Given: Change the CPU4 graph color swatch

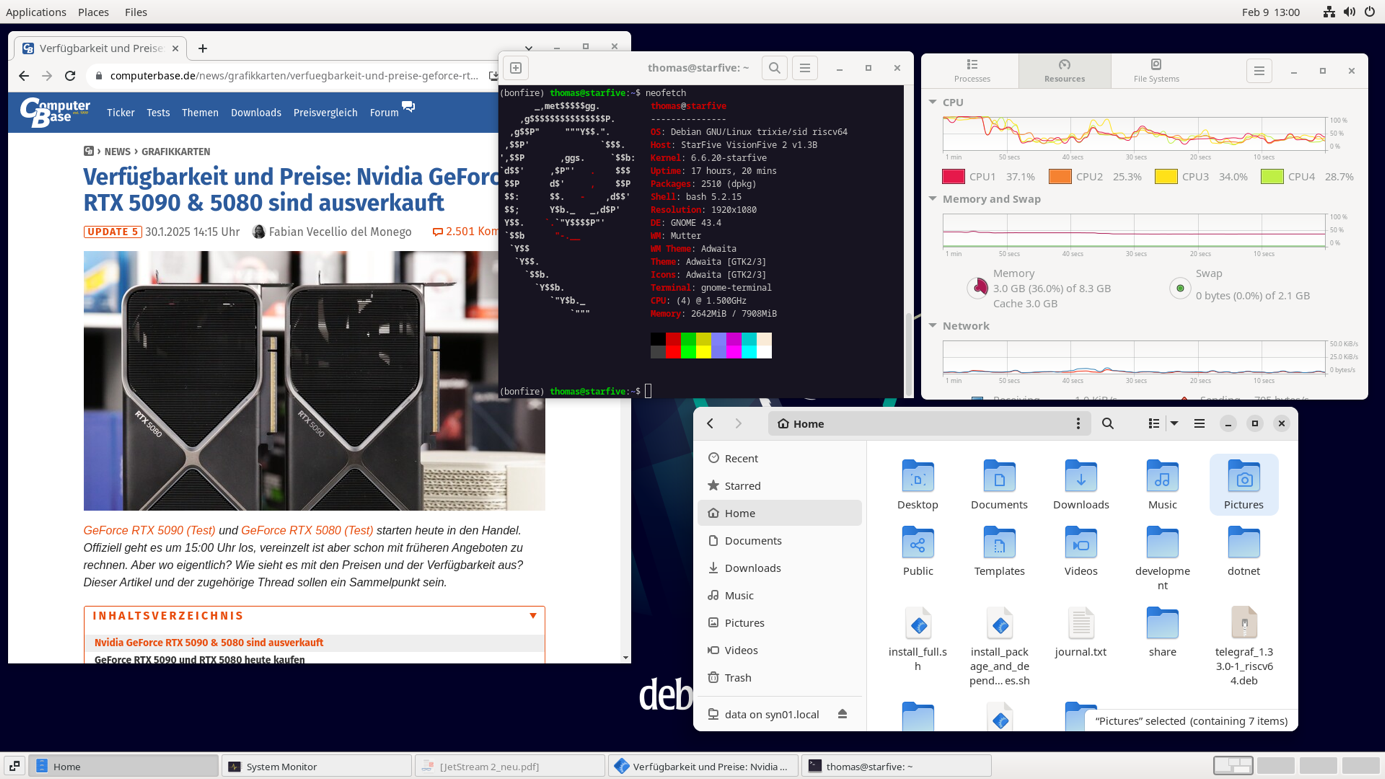Looking at the screenshot, I should pyautogui.click(x=1272, y=176).
